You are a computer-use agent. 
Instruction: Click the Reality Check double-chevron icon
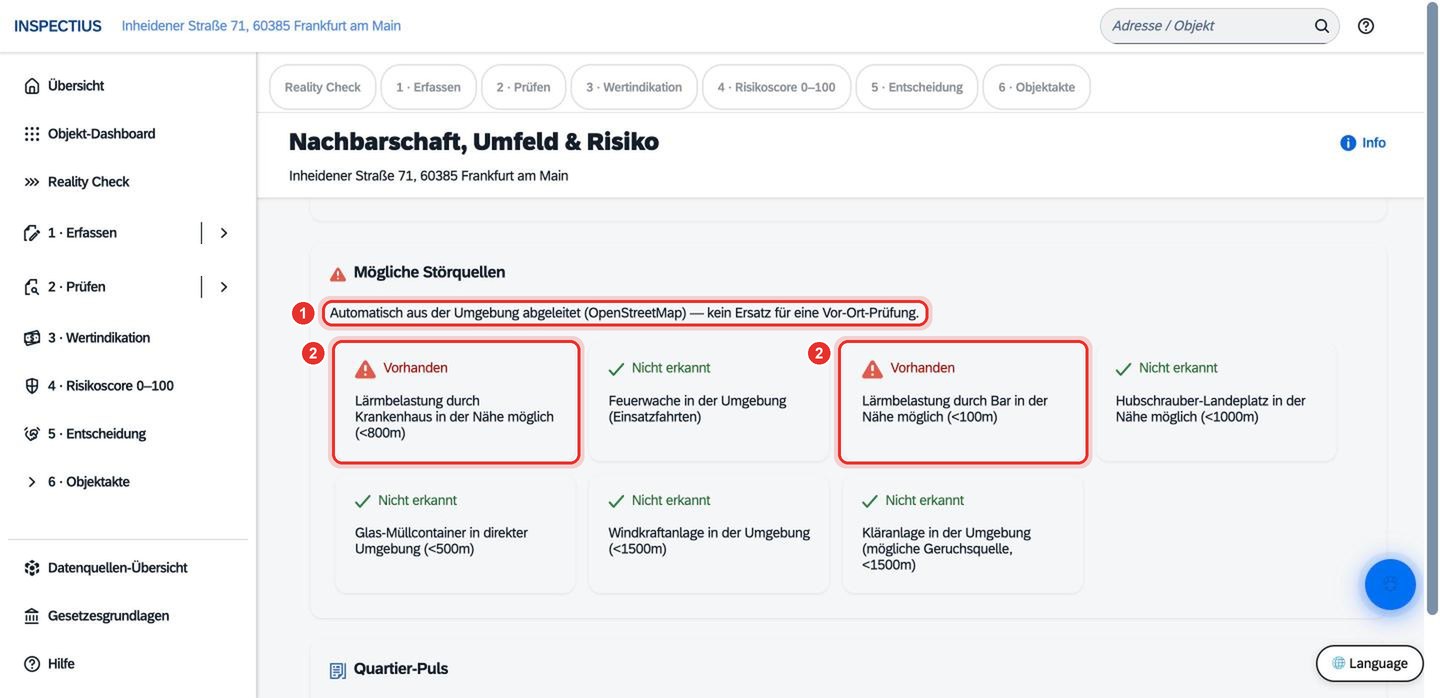(32, 182)
